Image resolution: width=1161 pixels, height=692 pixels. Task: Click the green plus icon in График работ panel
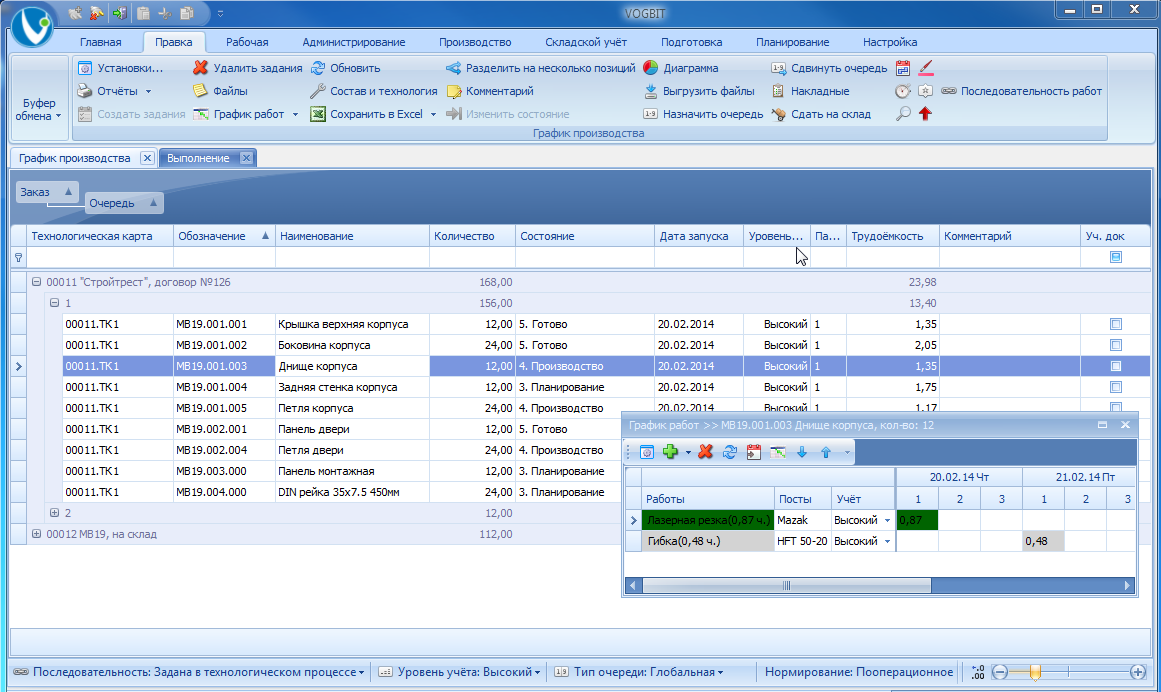[x=671, y=451]
